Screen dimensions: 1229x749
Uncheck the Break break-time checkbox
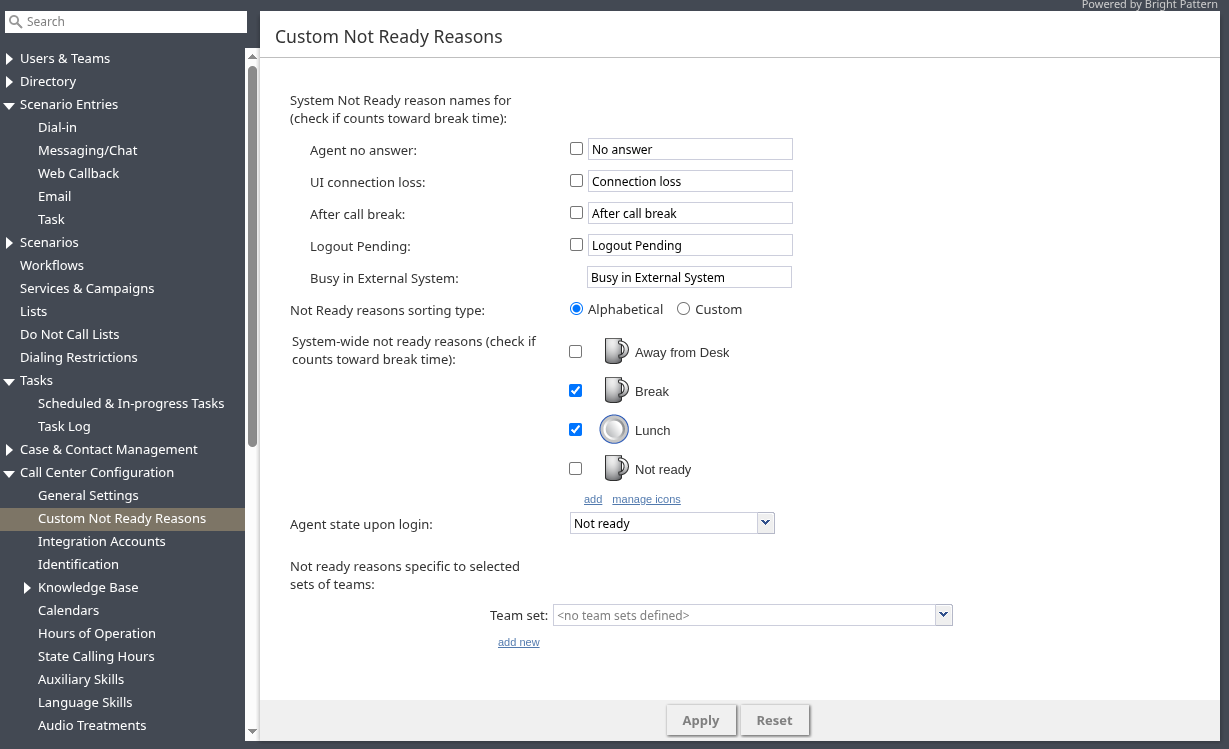[576, 391]
